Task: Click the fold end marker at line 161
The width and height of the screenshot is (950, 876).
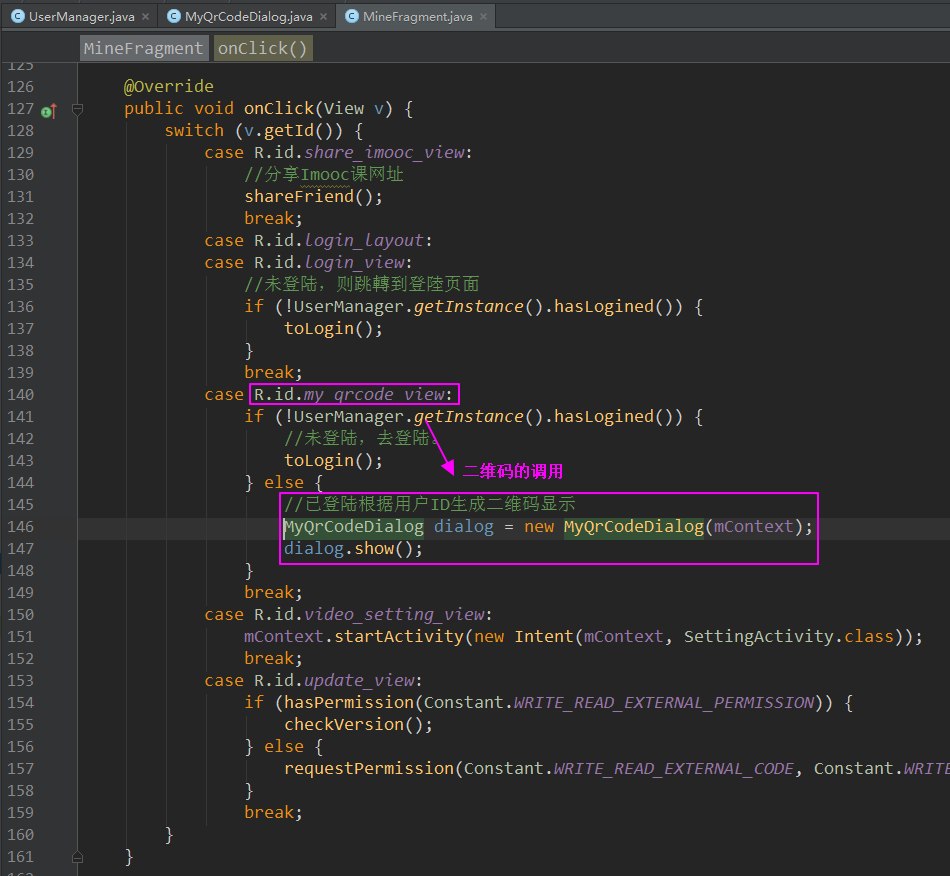Action: [x=78, y=857]
